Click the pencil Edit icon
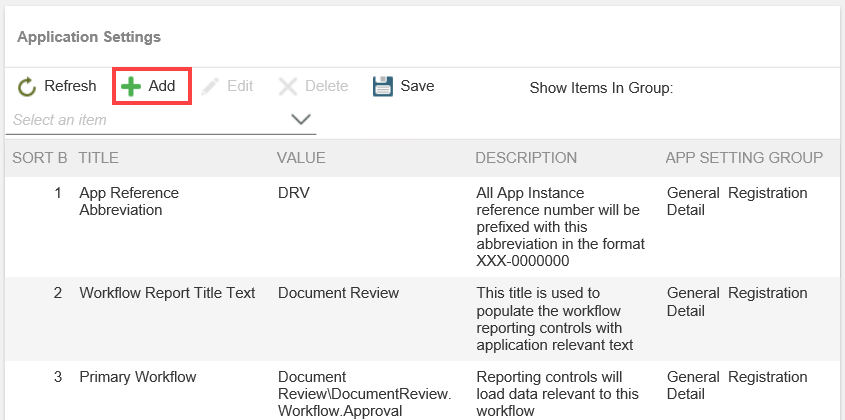Image resolution: width=845 pixels, height=420 pixels. [210, 87]
